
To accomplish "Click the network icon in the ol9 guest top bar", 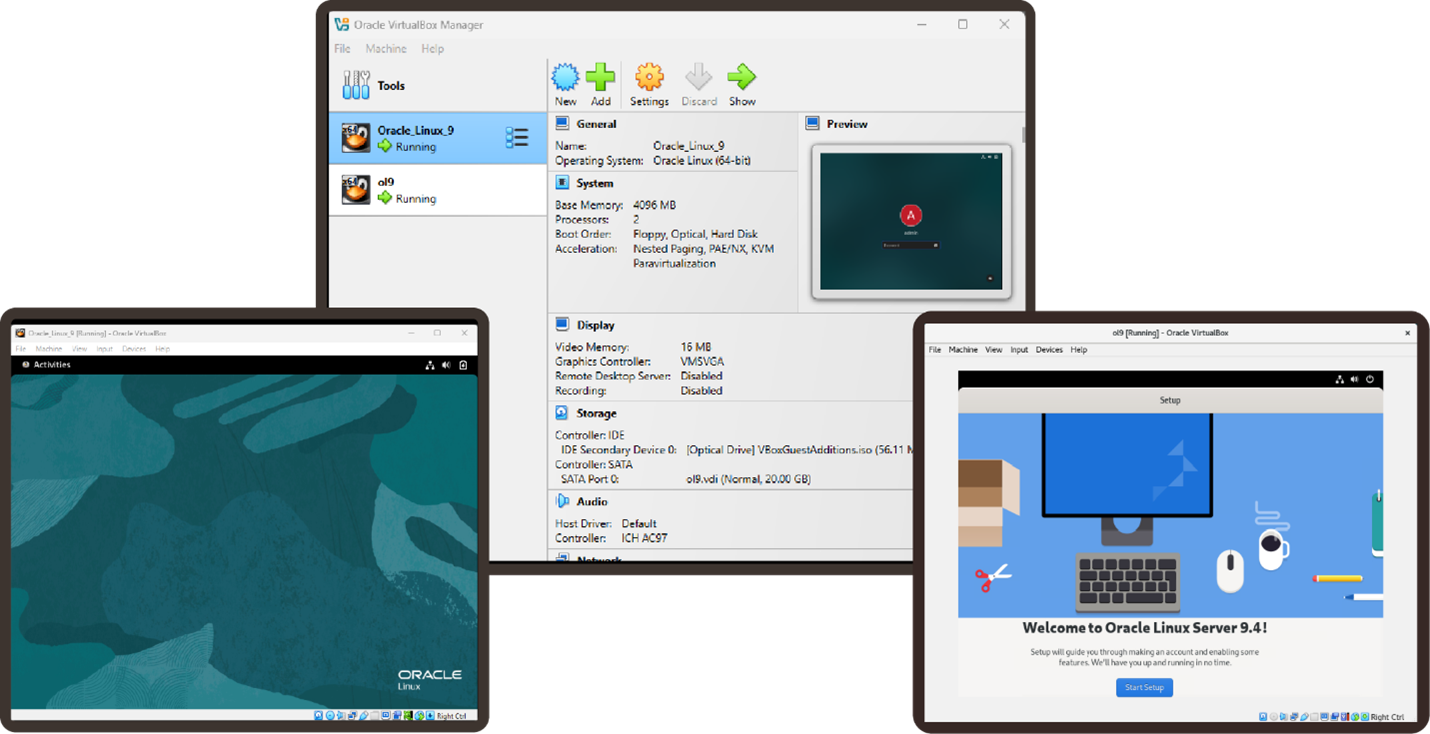I will (1339, 379).
